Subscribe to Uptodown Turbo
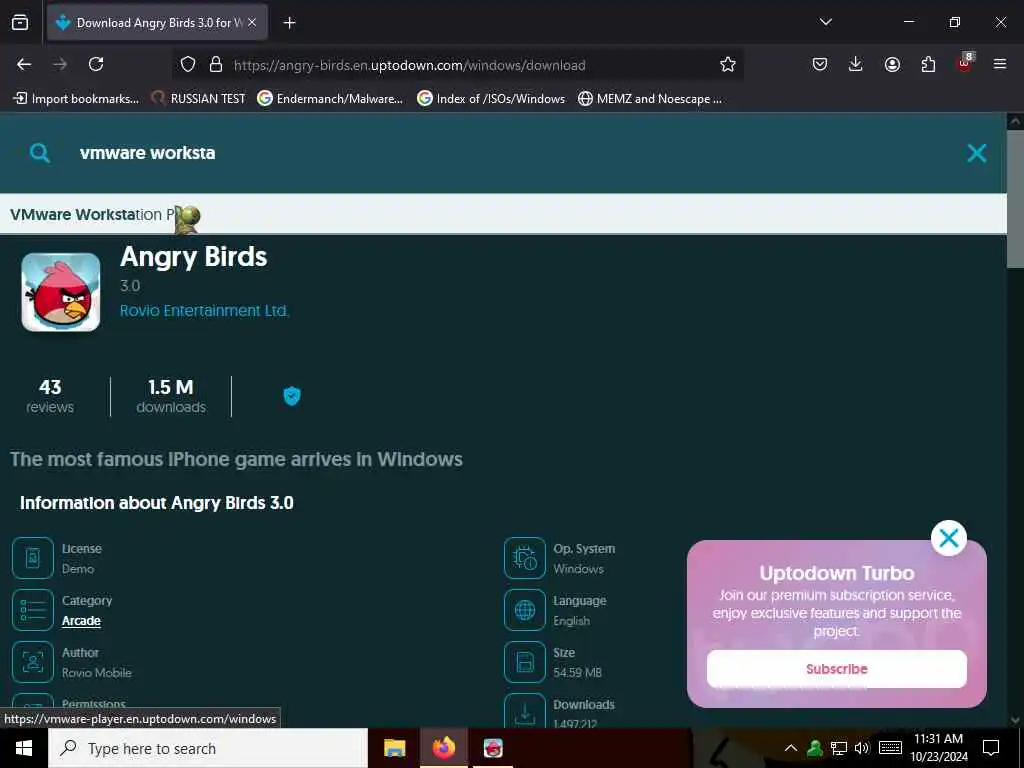 [x=837, y=669]
